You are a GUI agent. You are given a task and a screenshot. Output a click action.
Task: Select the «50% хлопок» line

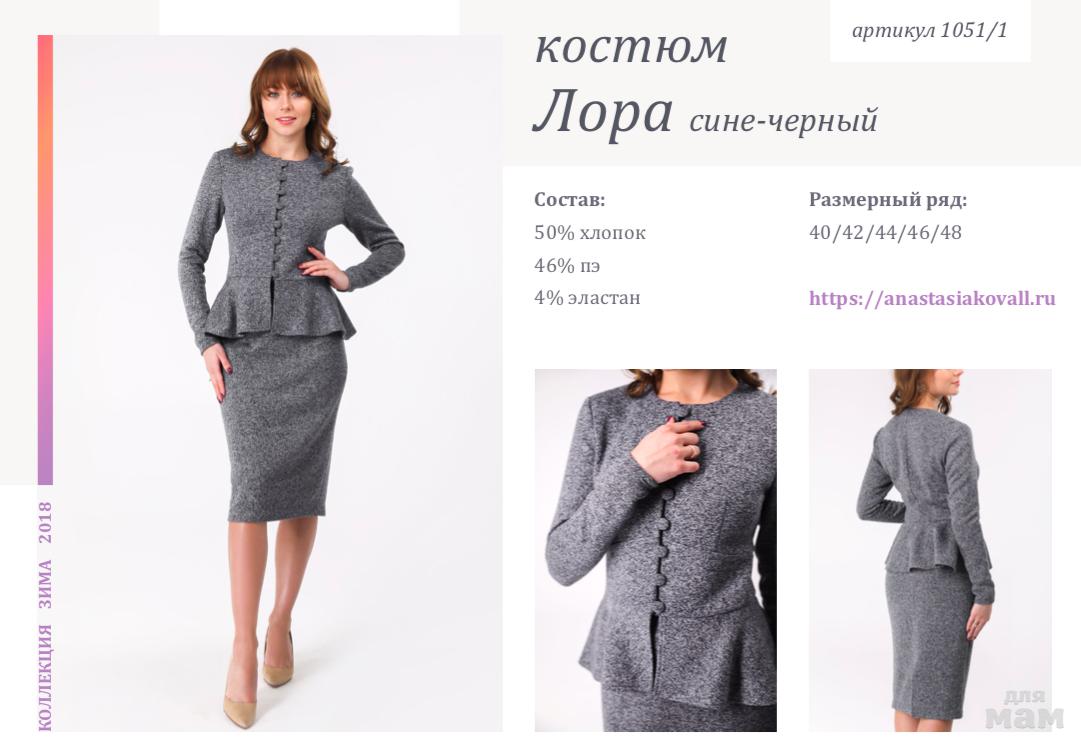[x=590, y=233]
